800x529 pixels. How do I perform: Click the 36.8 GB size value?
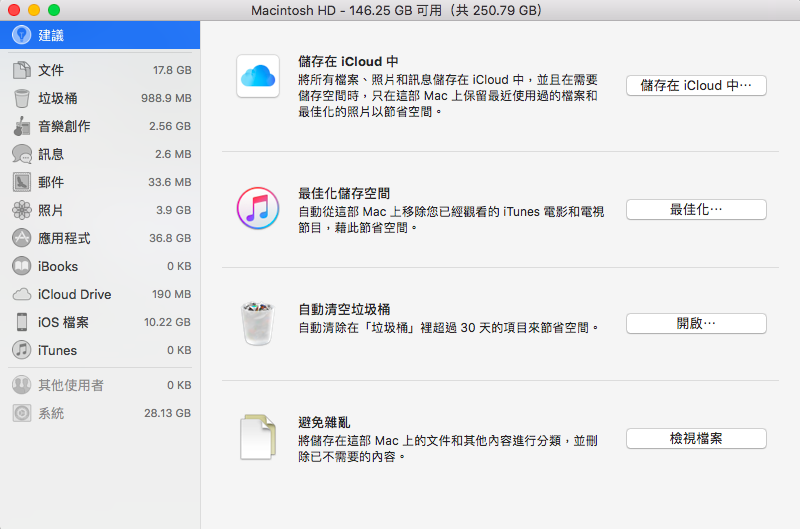[170, 238]
